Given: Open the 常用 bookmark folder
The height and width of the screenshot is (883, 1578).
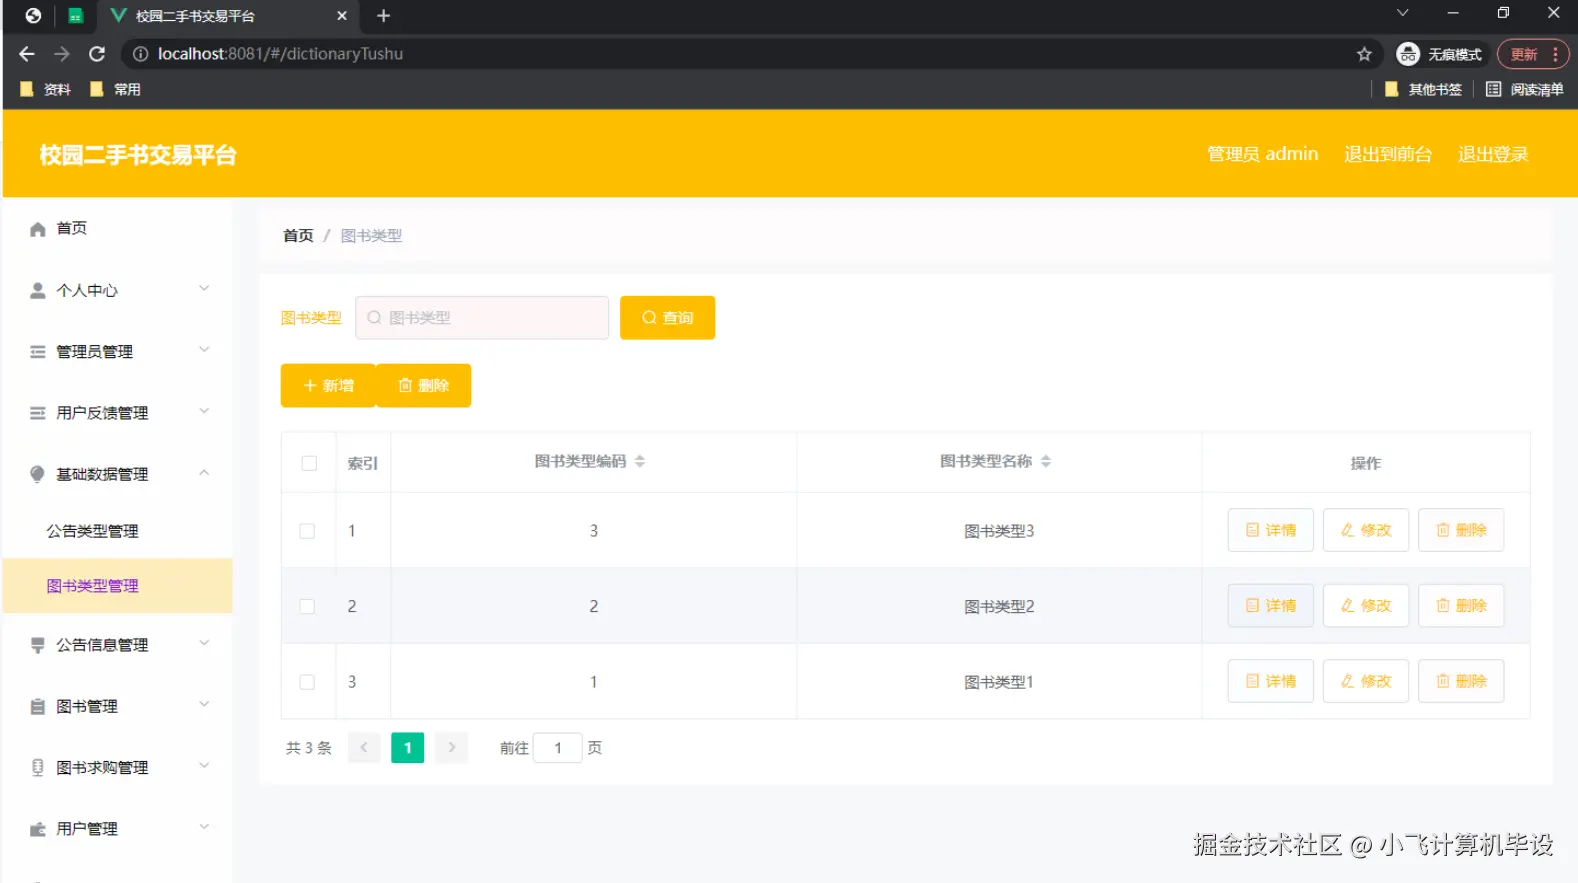Looking at the screenshot, I should click(115, 89).
